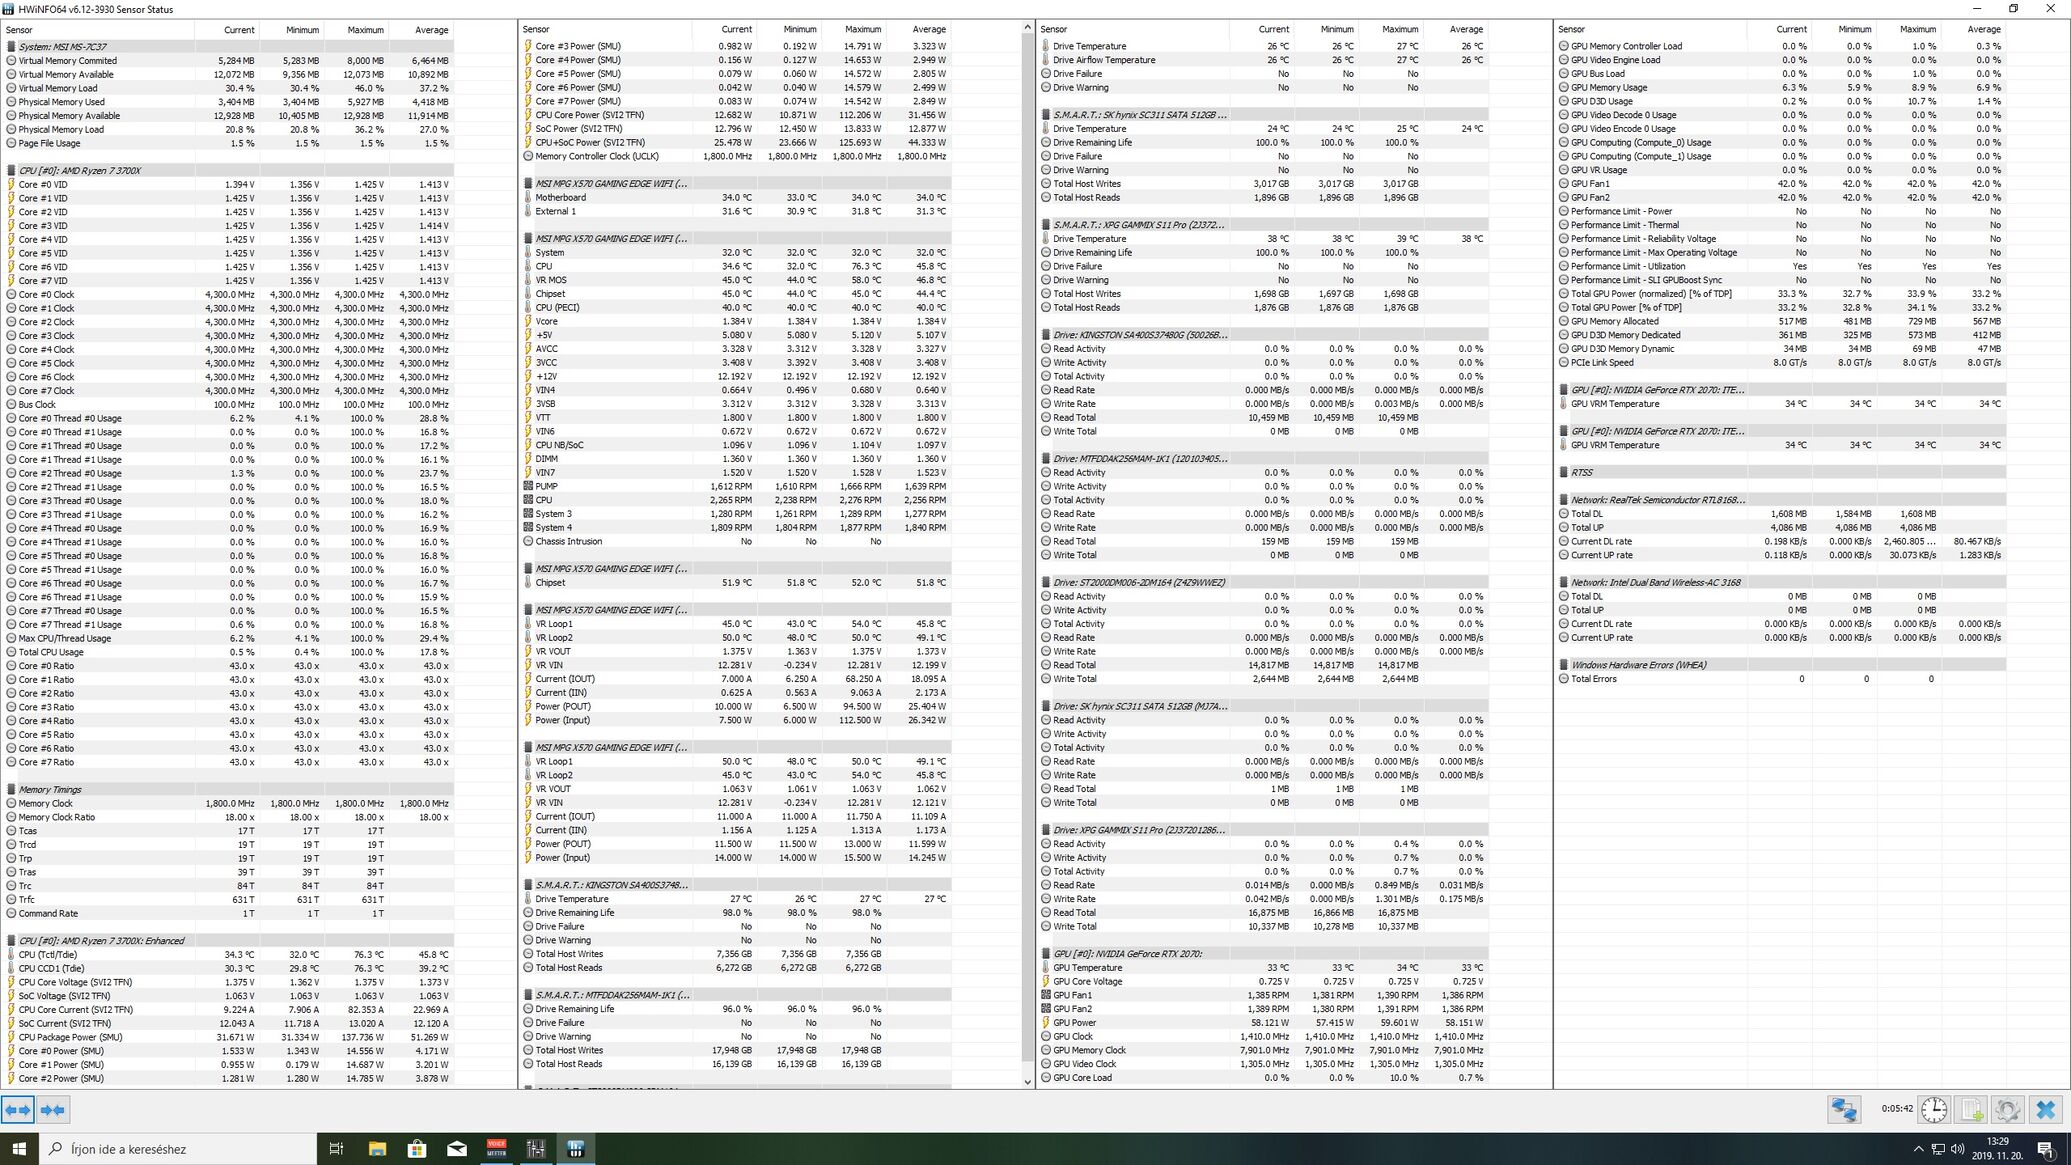
Task: Select the GPU Core Load row
Action: 1263,1078
